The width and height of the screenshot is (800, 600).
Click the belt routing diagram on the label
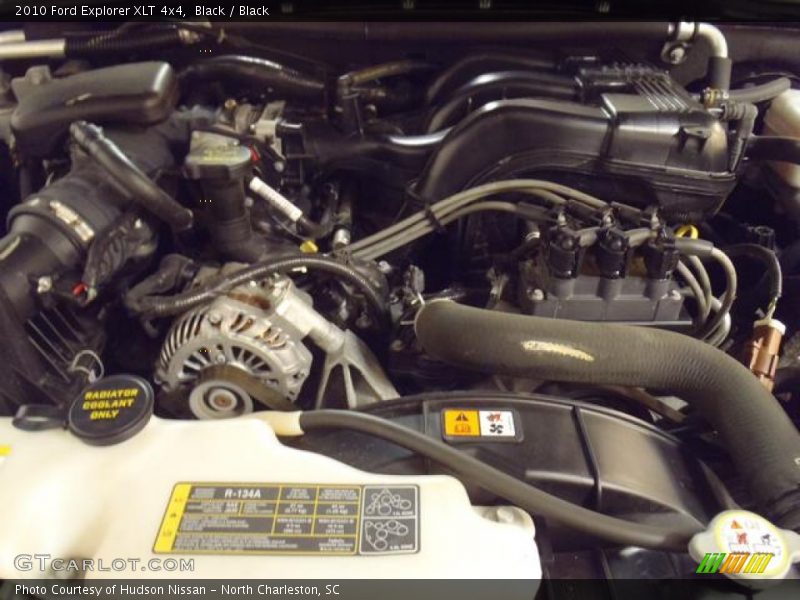[389, 517]
